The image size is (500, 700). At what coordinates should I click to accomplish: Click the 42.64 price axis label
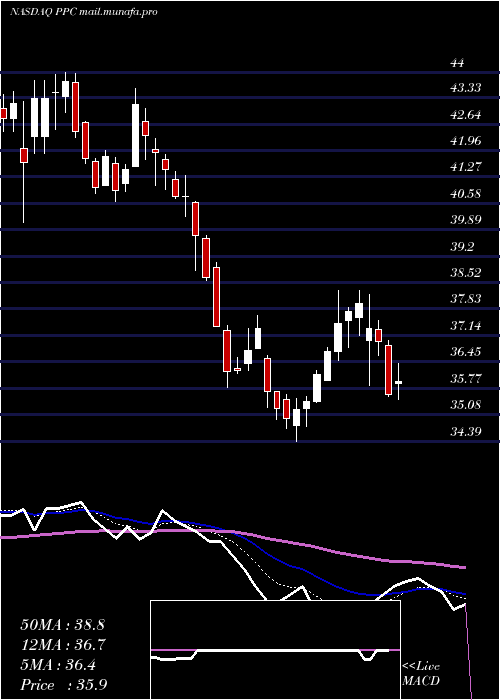[466, 115]
